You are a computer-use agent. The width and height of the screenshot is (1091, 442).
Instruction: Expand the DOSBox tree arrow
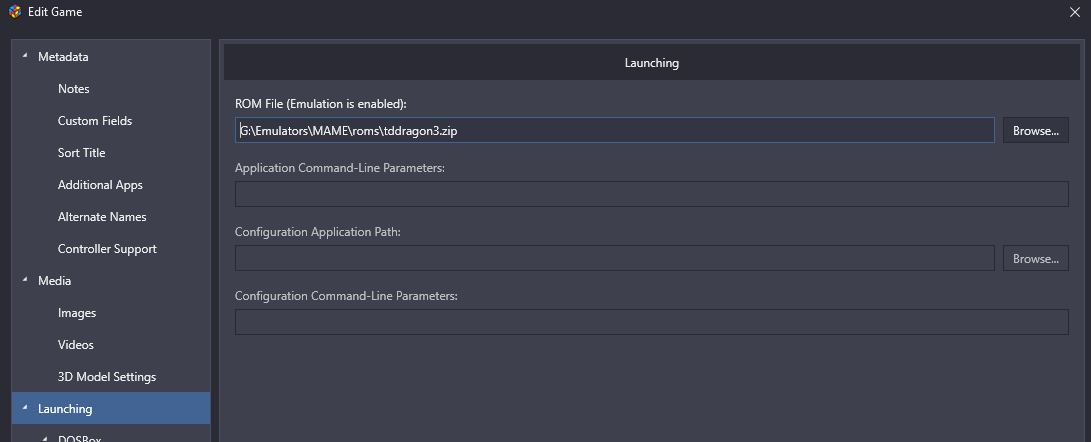[46, 439]
